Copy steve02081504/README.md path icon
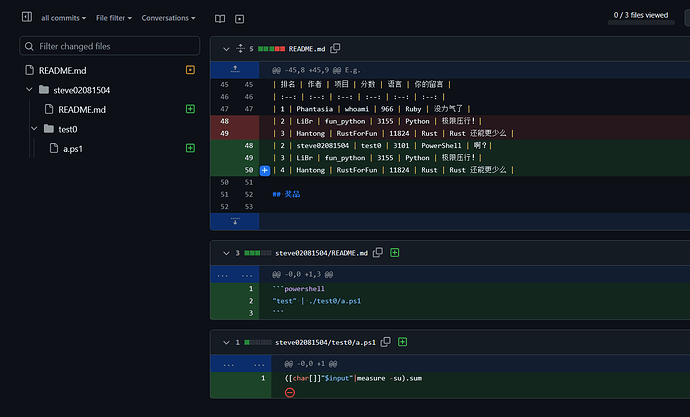The width and height of the screenshot is (690, 417). pos(378,252)
